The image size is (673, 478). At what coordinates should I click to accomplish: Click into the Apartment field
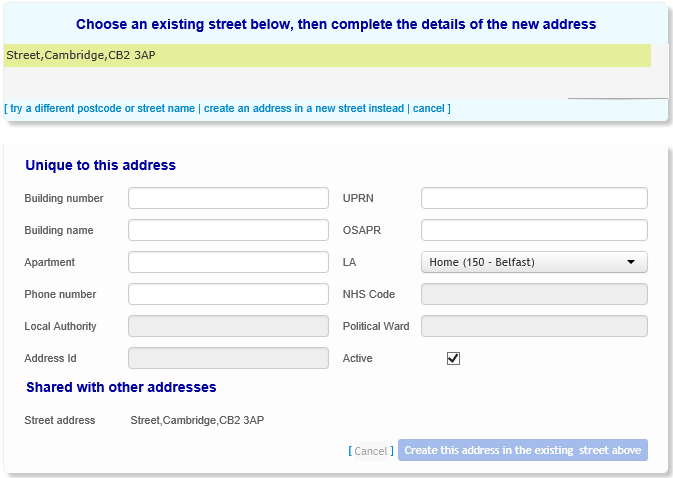click(x=228, y=262)
